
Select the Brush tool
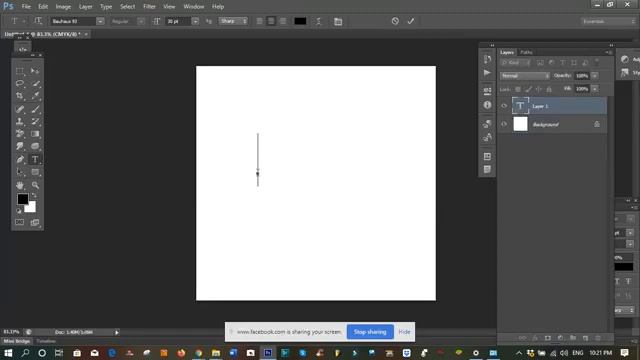click(35, 109)
